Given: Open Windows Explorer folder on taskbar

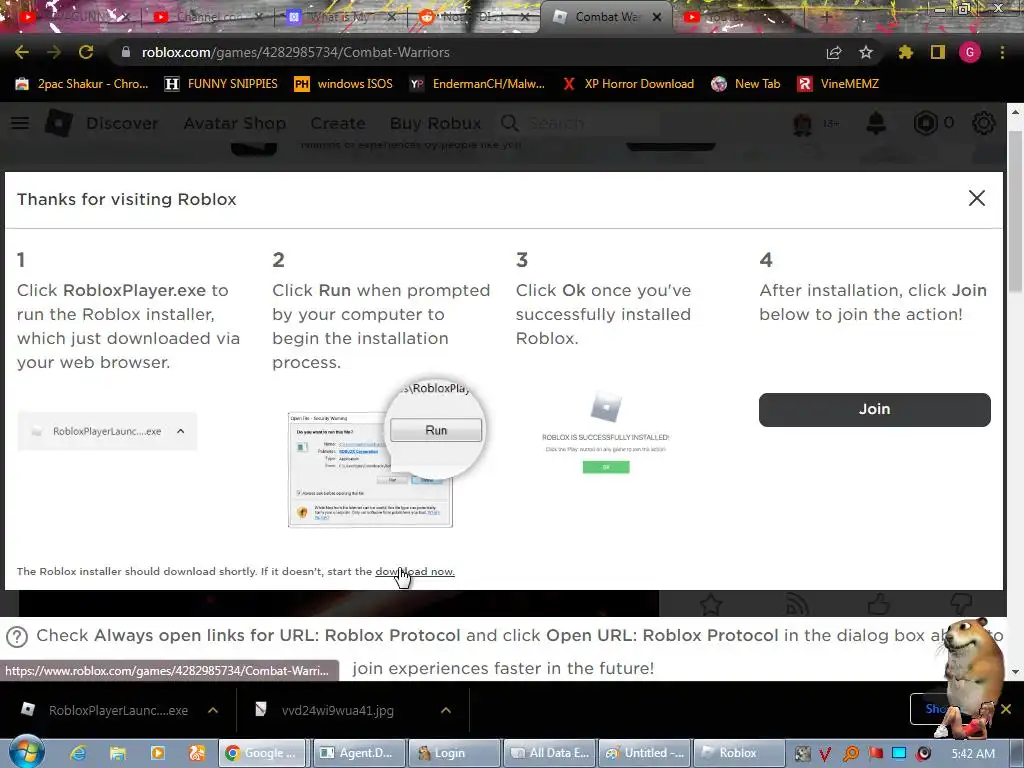Looking at the screenshot, I should click(x=118, y=753).
